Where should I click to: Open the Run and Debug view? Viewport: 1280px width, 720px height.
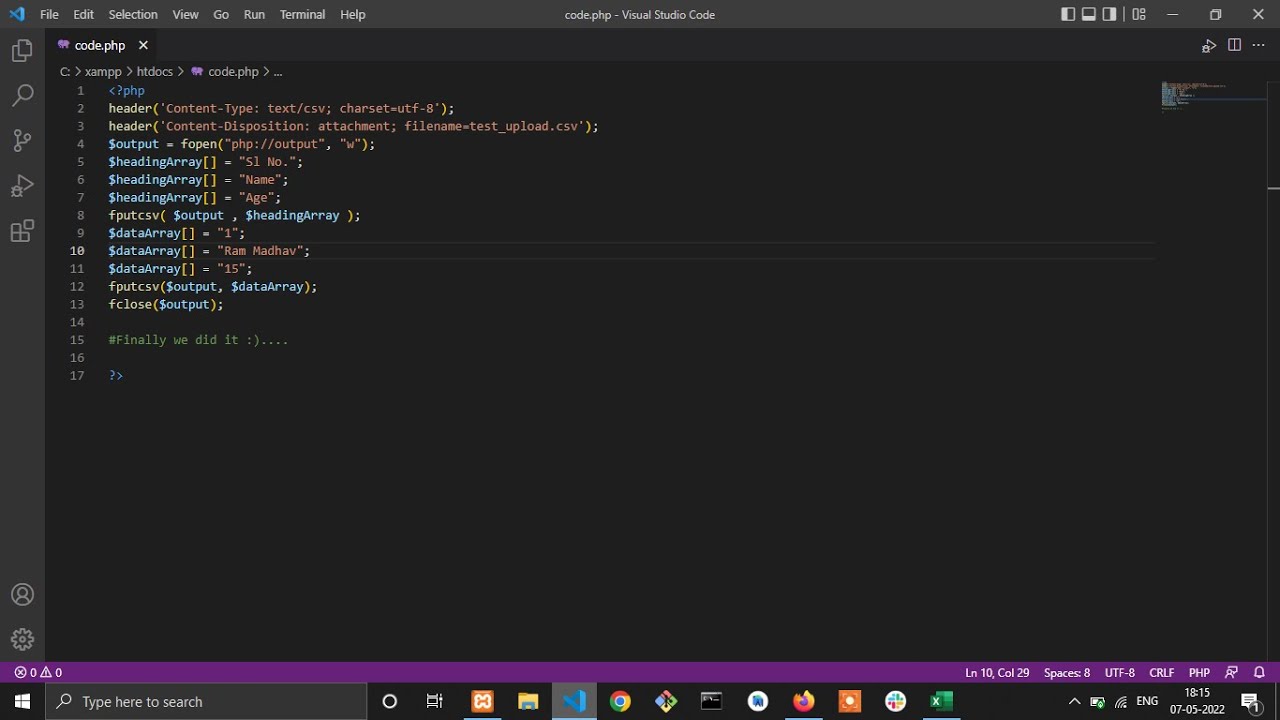click(22, 186)
